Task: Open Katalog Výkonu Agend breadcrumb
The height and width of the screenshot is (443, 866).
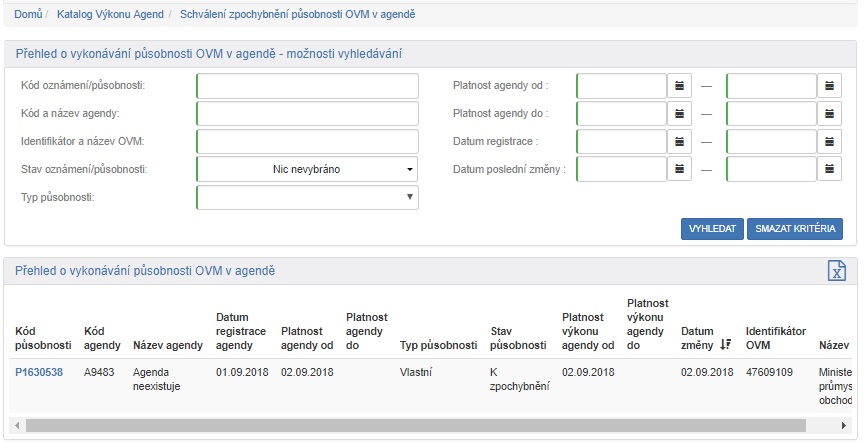Action: click(x=110, y=15)
